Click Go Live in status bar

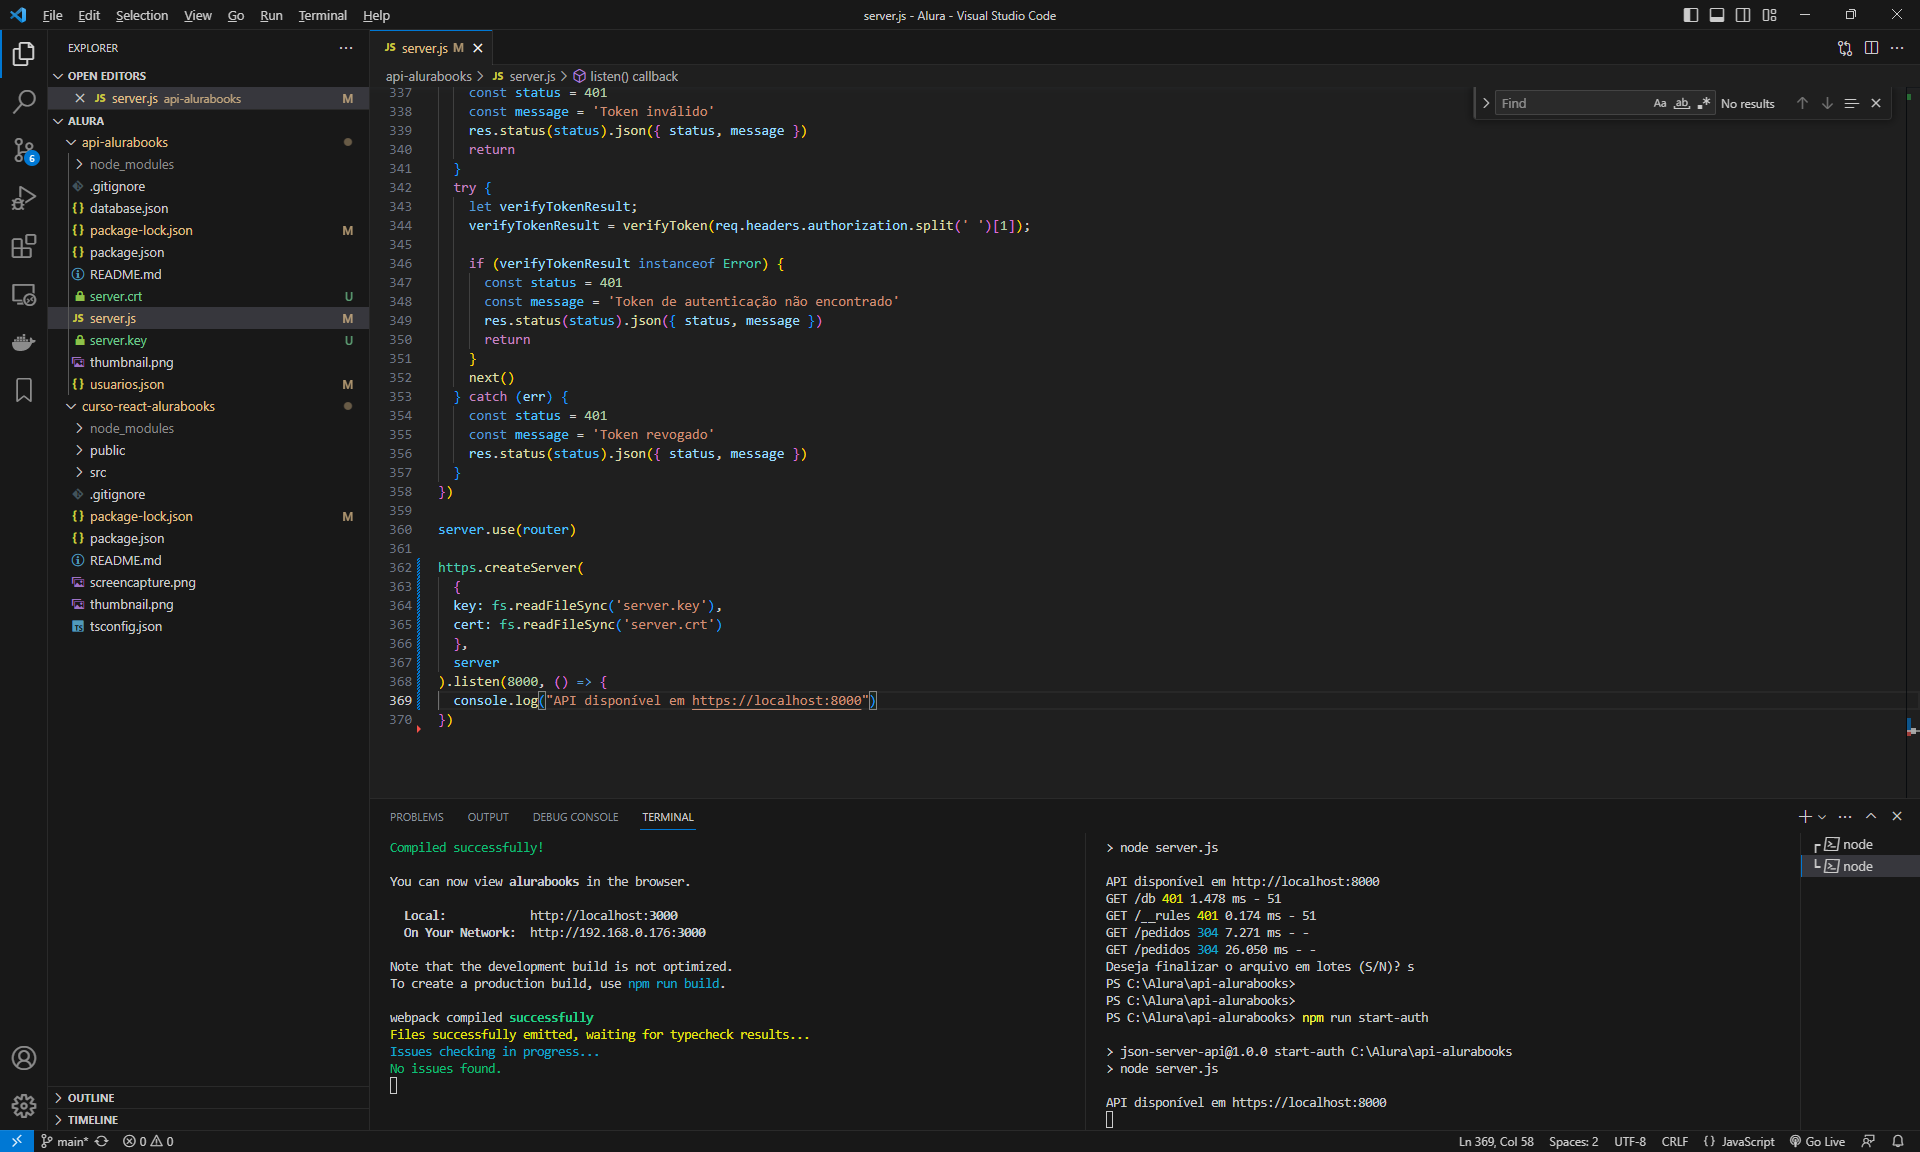click(x=1817, y=1141)
